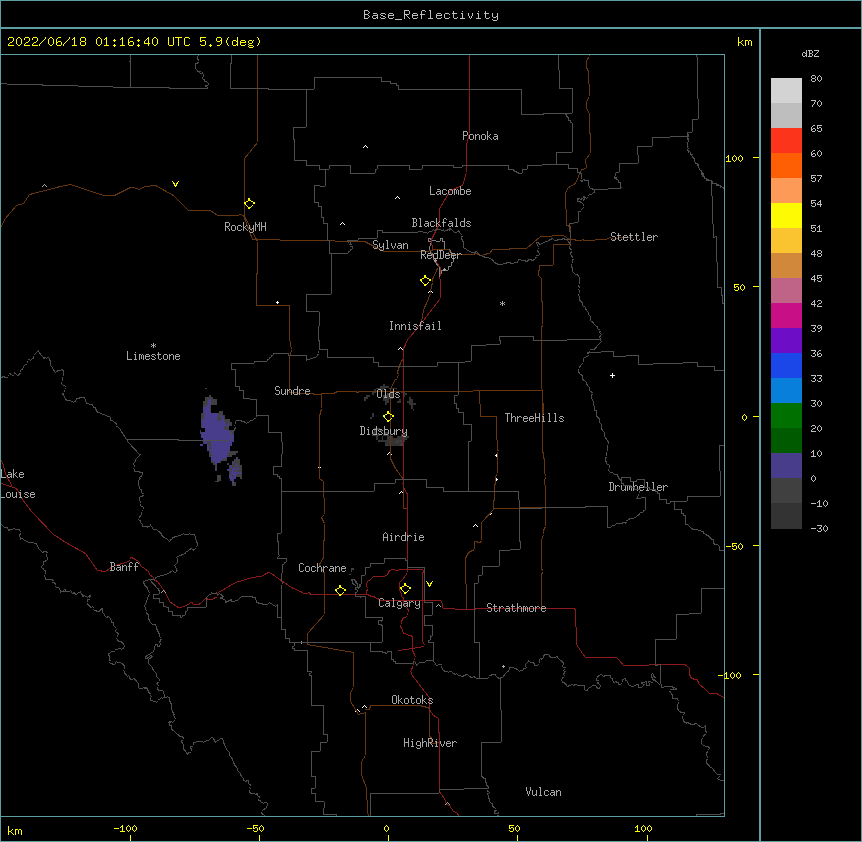Click the yellow diamond marker south of RedDeer
Screen dimensions: 862x842
point(425,281)
